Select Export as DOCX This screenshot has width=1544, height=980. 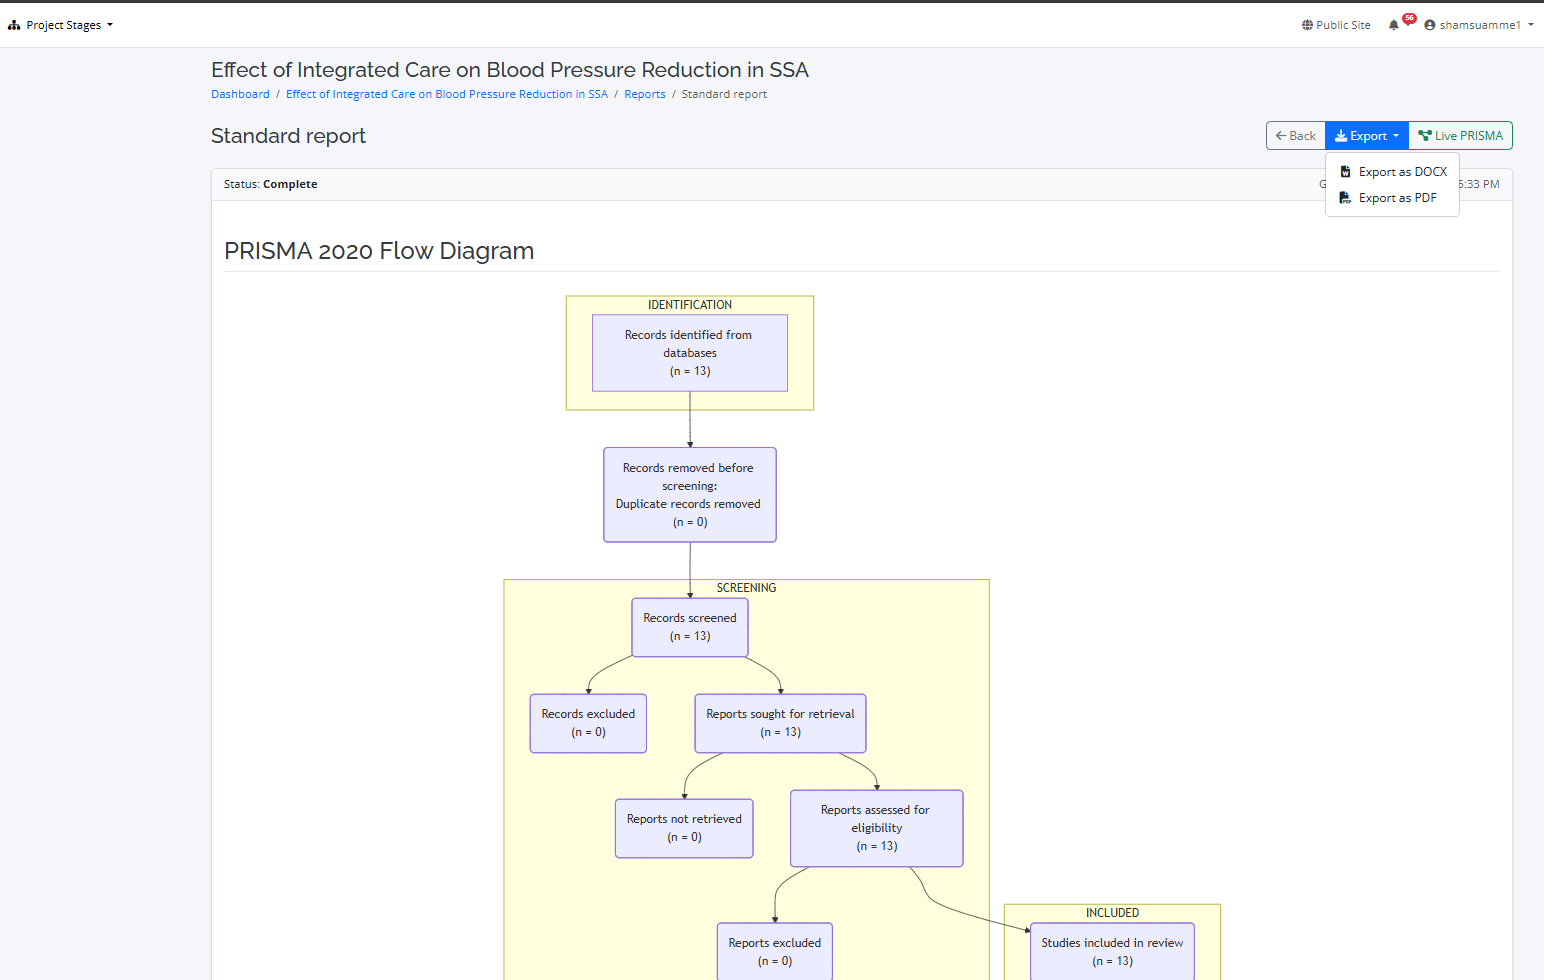[1402, 172]
